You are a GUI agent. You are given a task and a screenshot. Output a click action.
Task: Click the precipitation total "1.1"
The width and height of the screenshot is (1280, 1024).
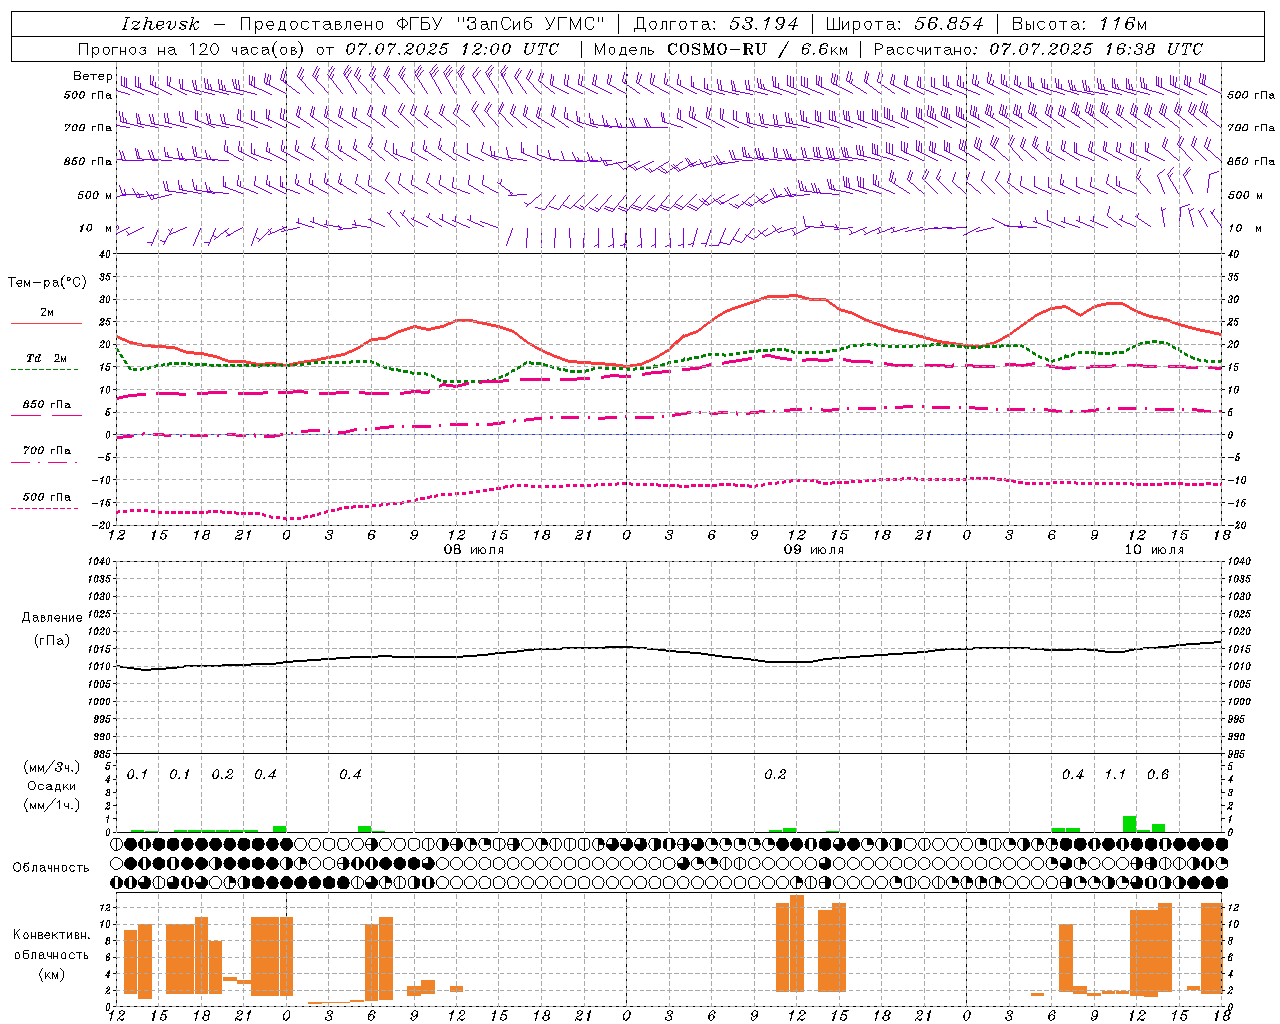click(x=1115, y=775)
